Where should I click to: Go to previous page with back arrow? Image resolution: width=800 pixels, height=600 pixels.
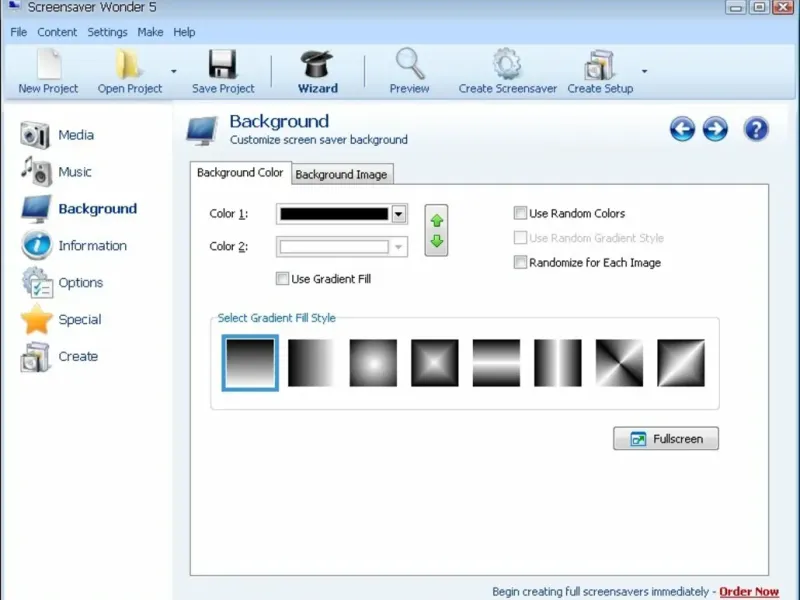pyautogui.click(x=682, y=129)
